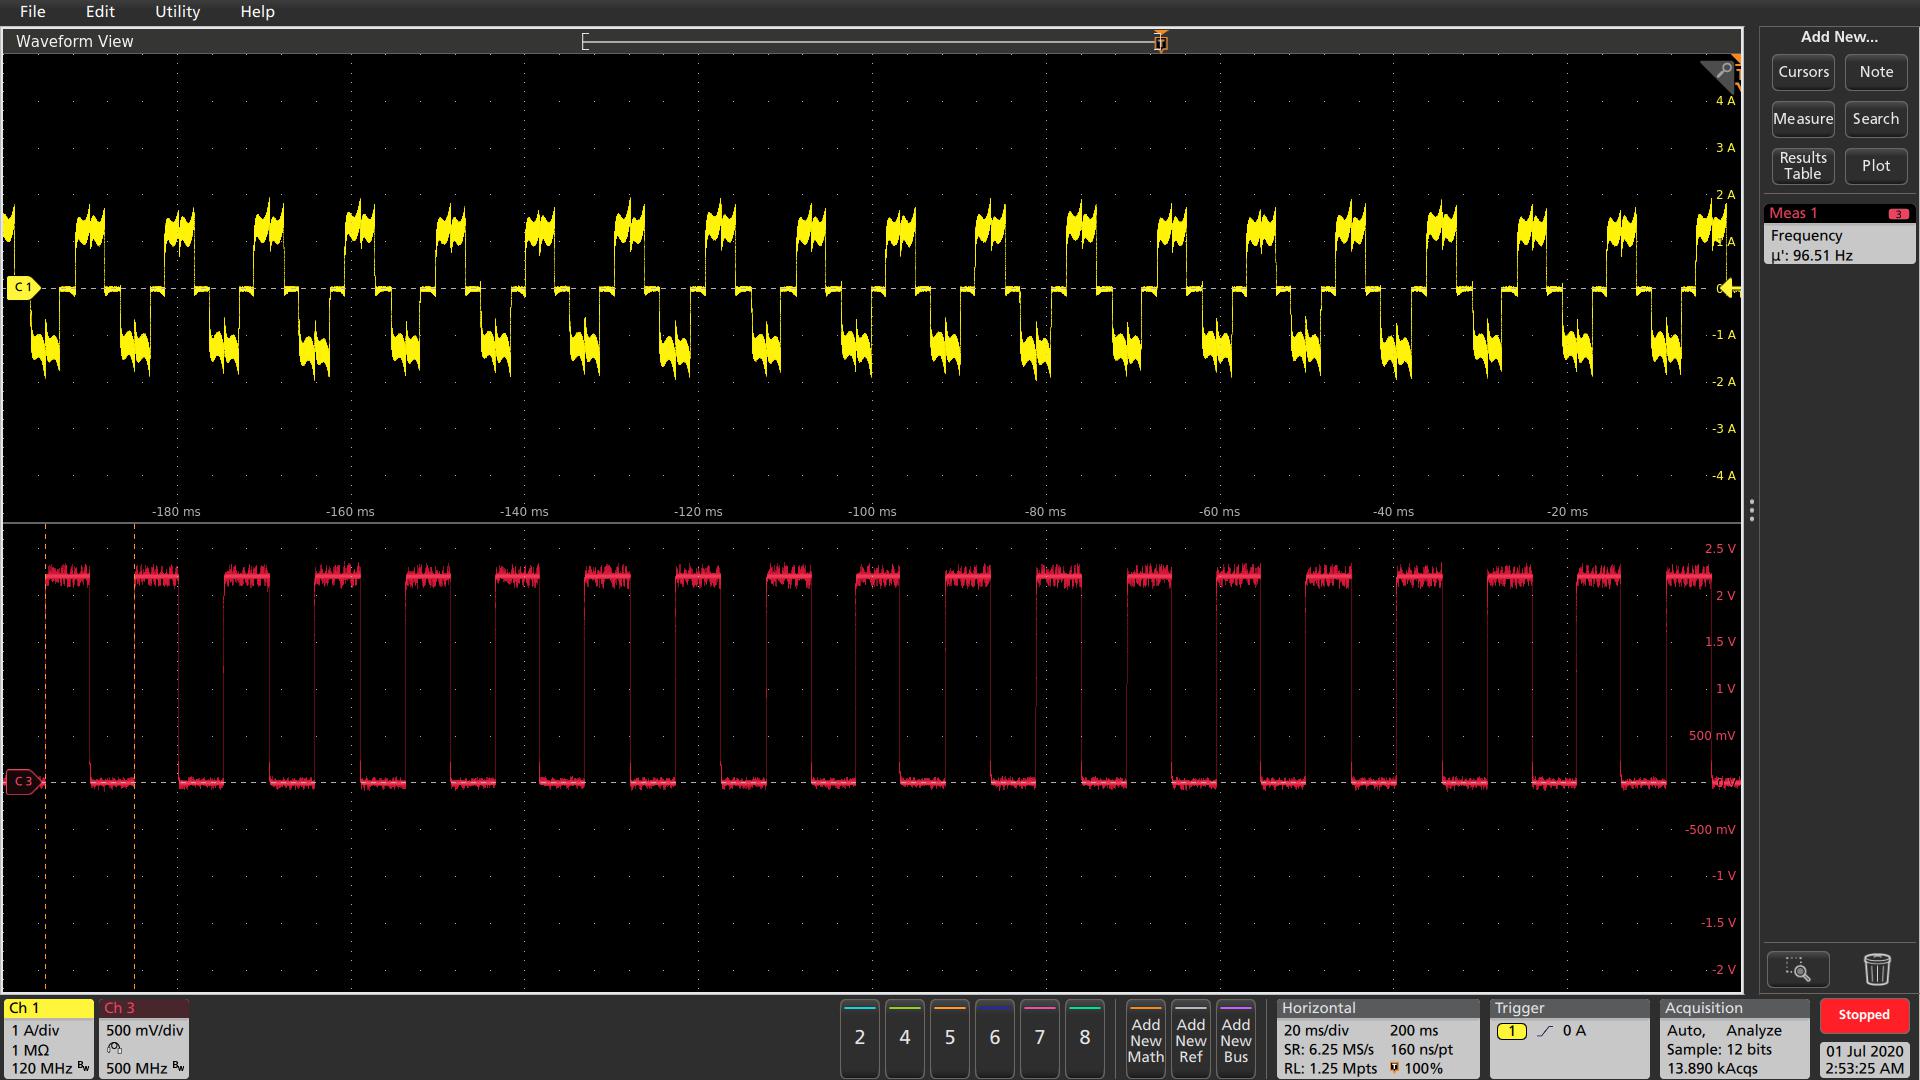Click the 2.5 V scale label
Screen dimensions: 1920x1080
[1720, 549]
